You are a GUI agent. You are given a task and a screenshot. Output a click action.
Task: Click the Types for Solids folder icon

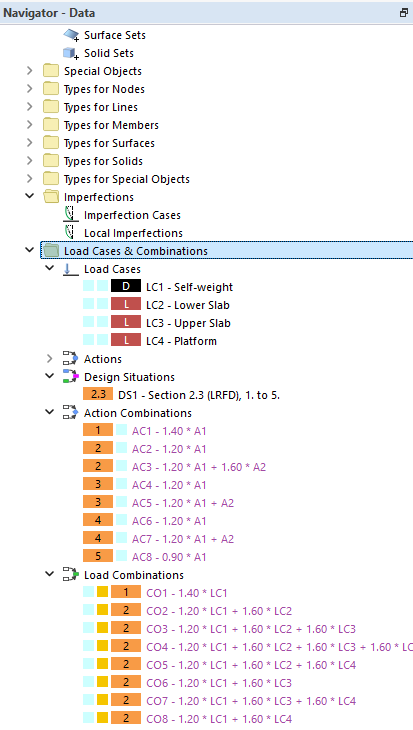tap(51, 162)
